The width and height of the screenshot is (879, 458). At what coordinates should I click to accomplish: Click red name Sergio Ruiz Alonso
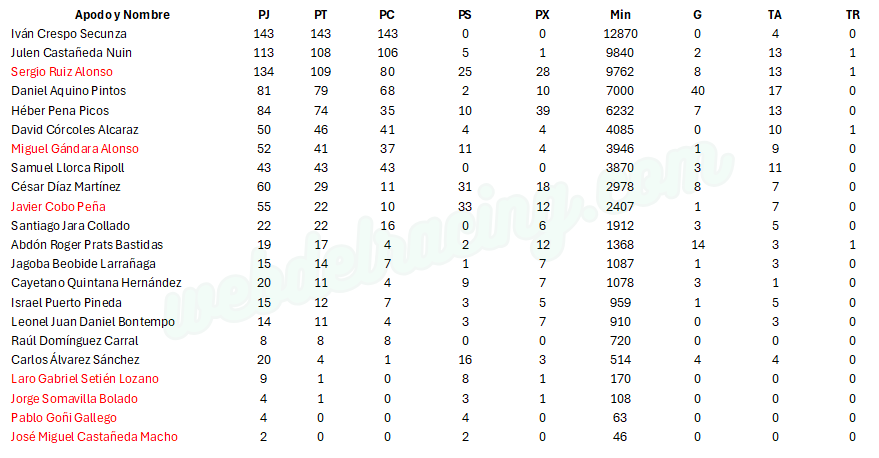point(62,72)
